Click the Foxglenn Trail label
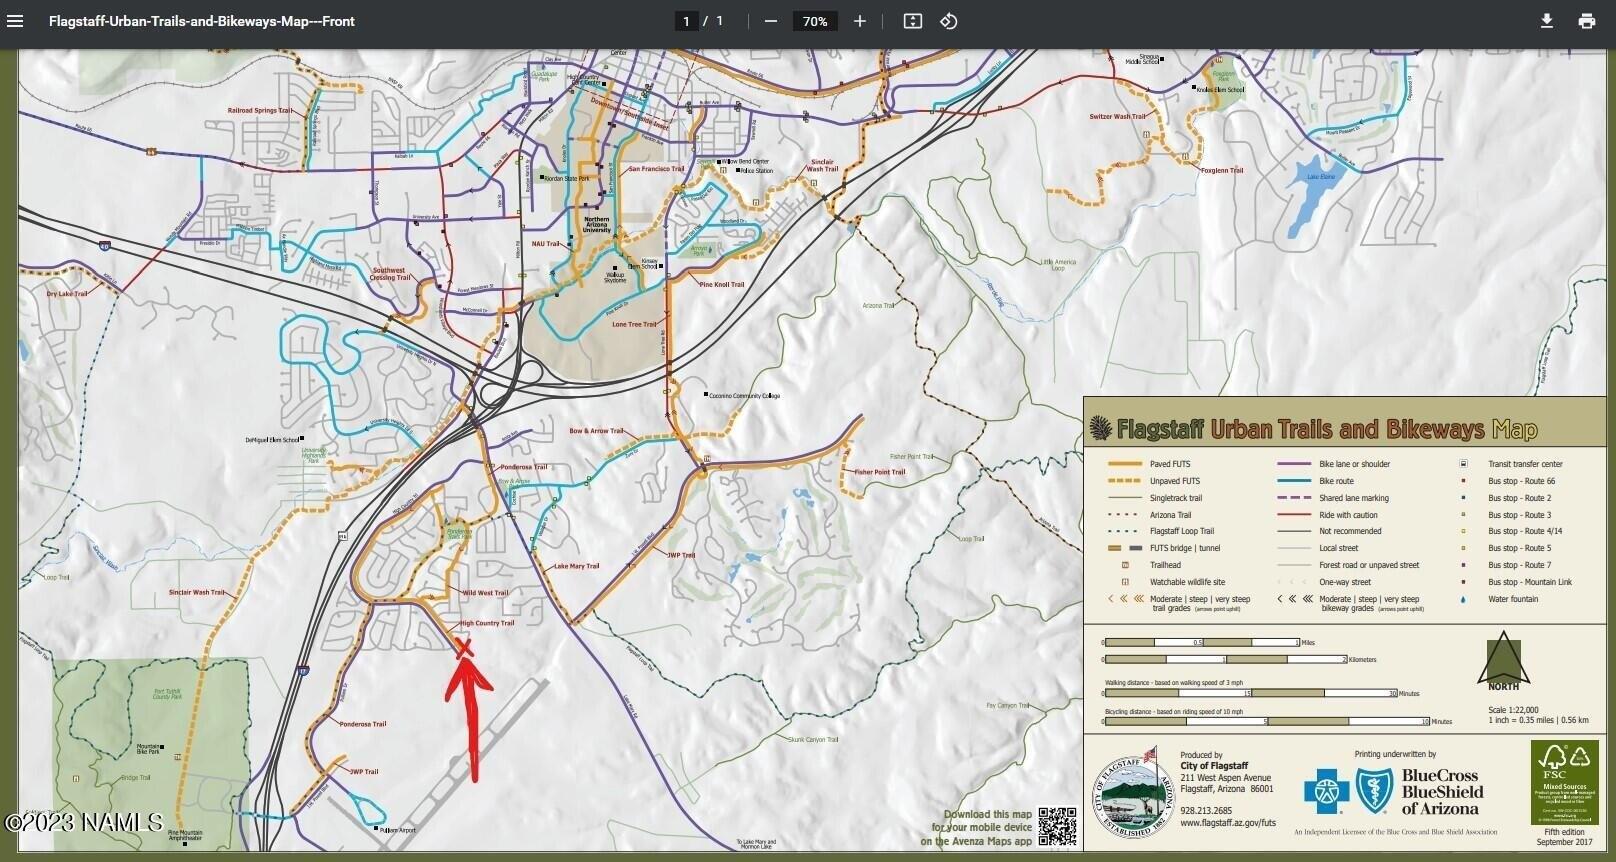The height and width of the screenshot is (862, 1616). point(1222,170)
